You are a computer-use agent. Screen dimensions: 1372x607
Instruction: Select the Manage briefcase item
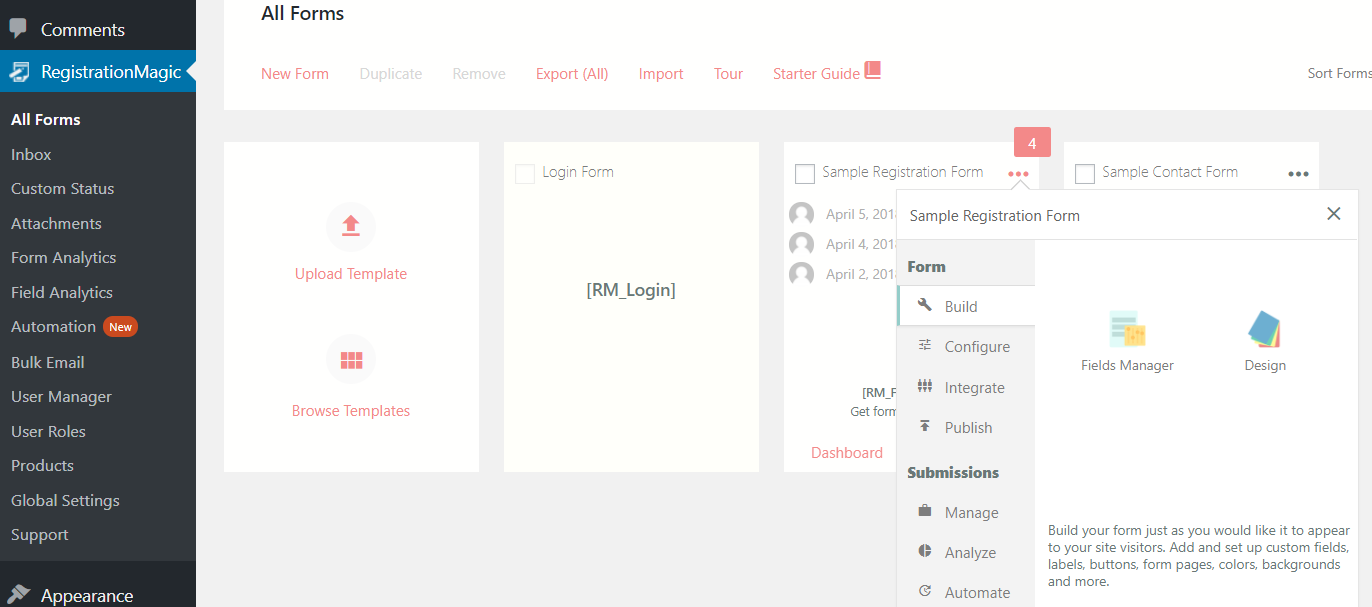(966, 512)
